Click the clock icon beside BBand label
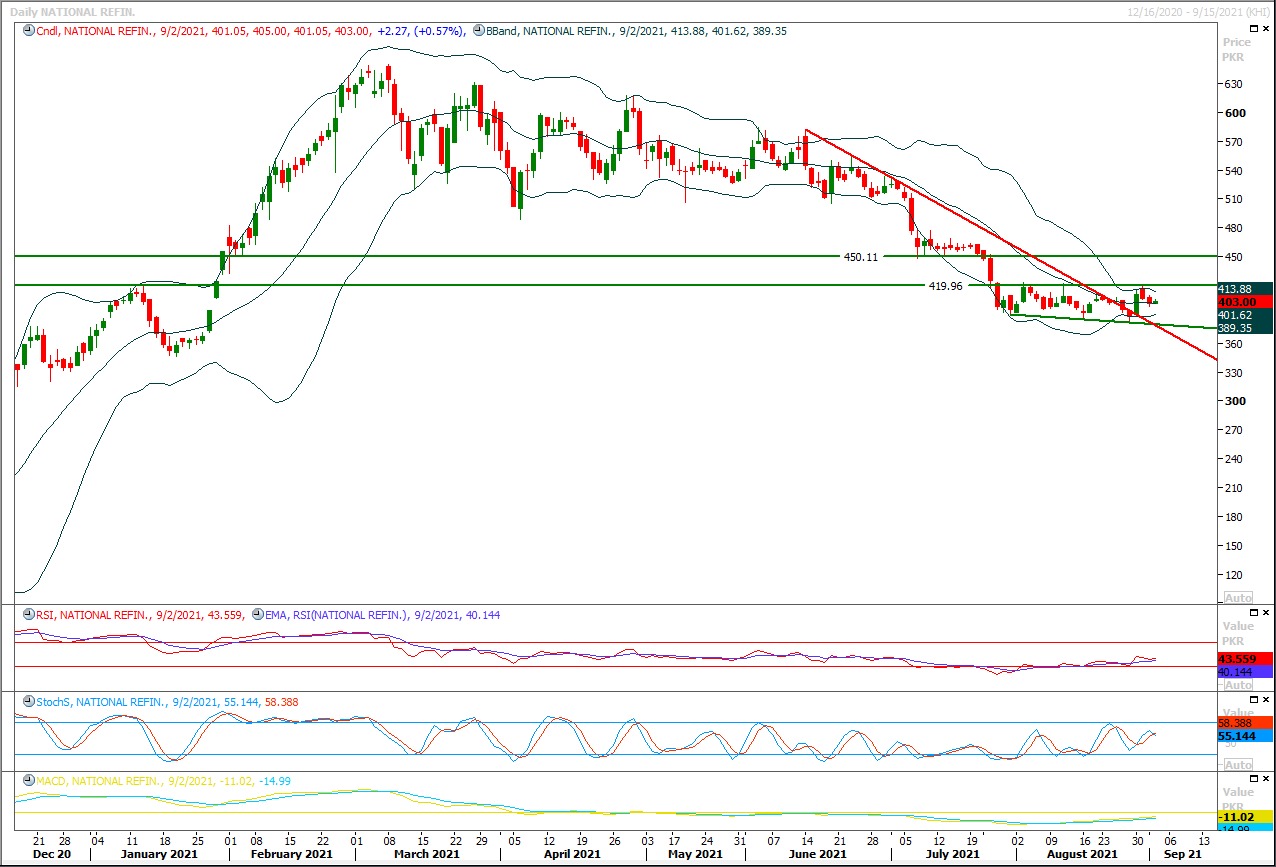This screenshot has width=1276, height=867. [479, 31]
